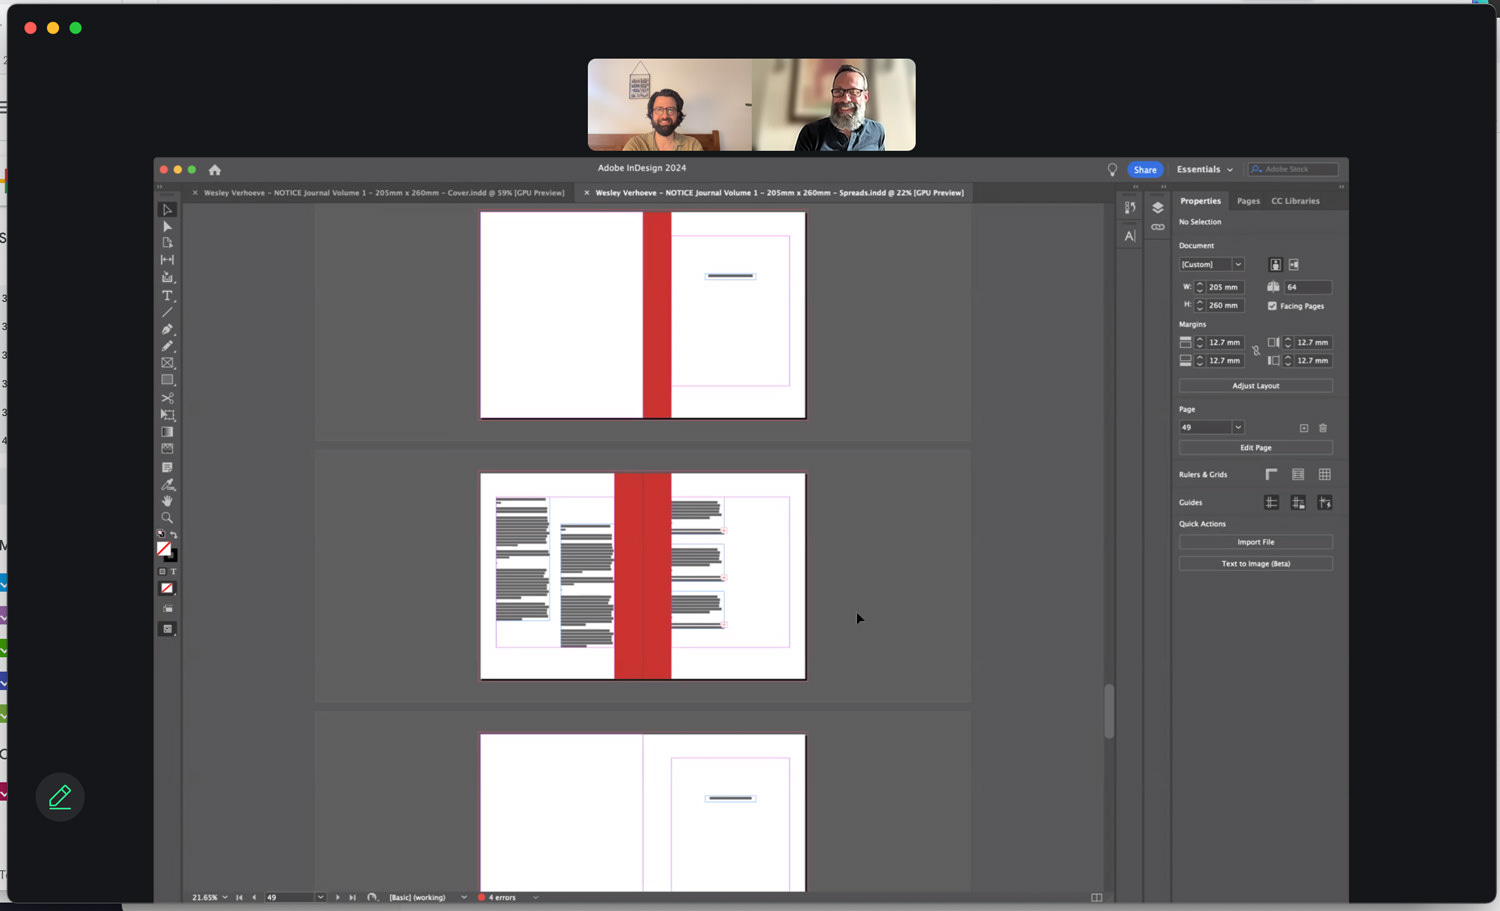1500x911 pixels.
Task: Select the Type tool
Action: point(167,295)
